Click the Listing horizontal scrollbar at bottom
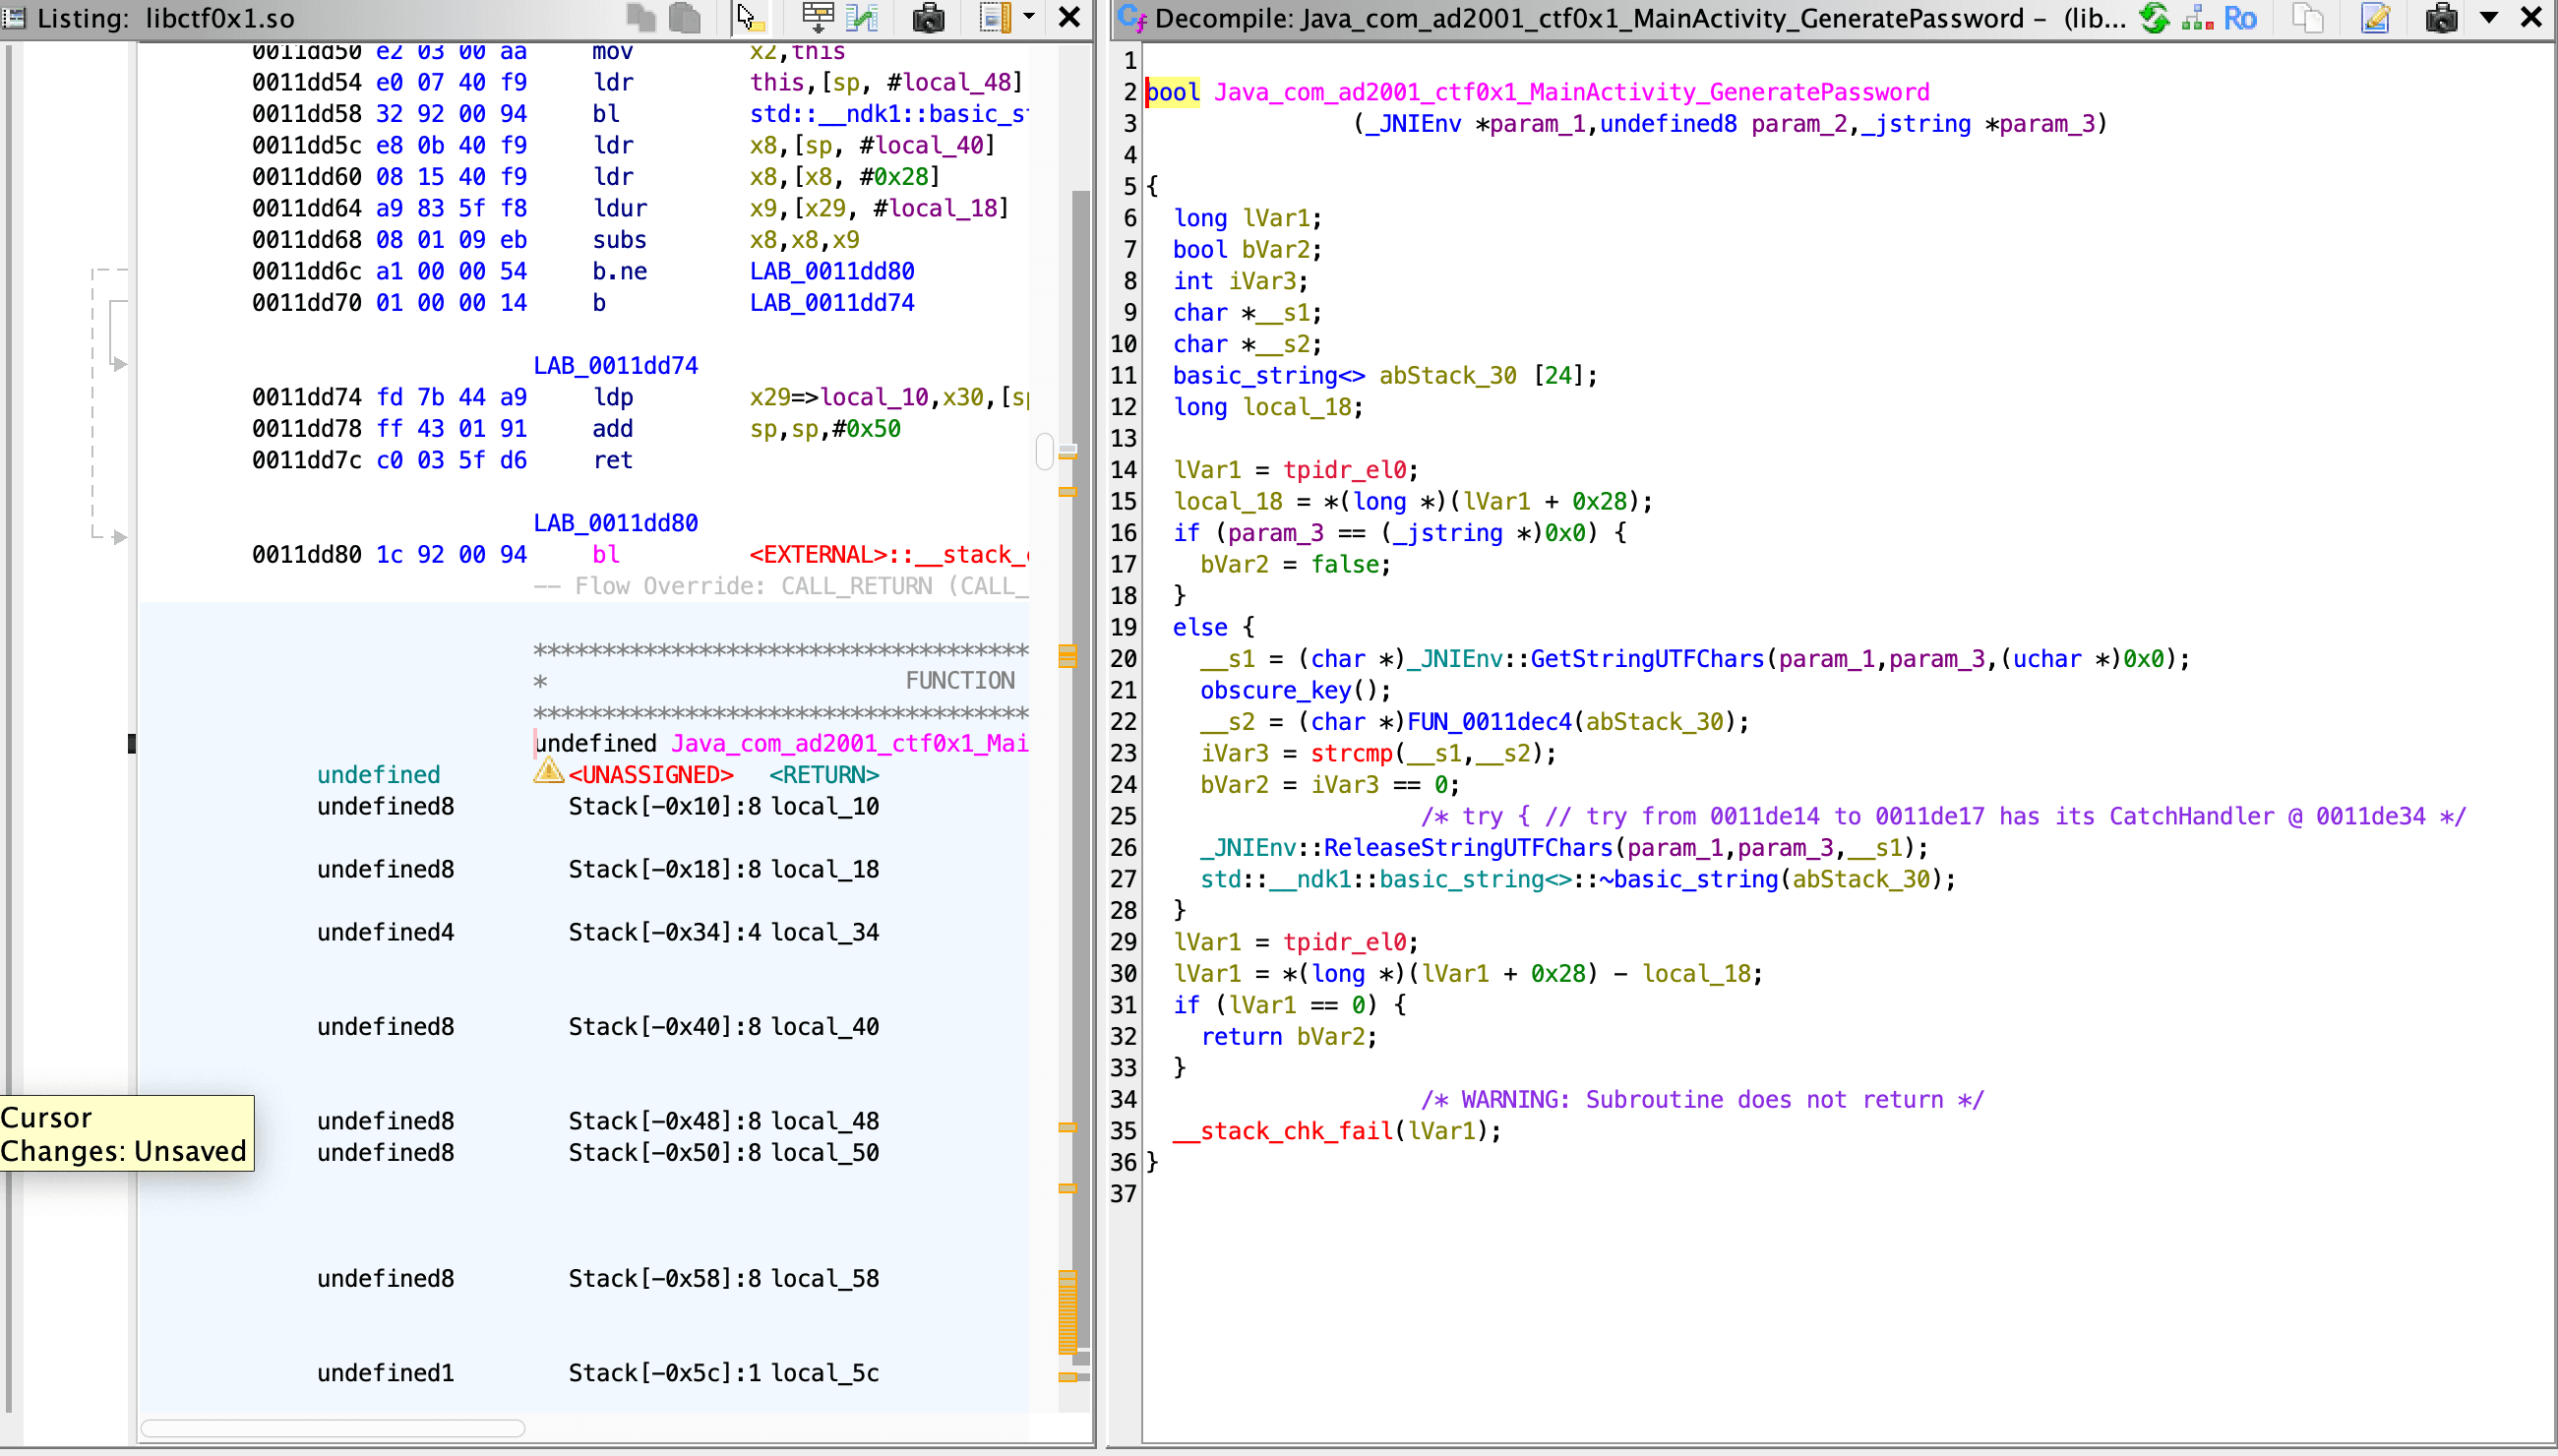 coord(332,1428)
